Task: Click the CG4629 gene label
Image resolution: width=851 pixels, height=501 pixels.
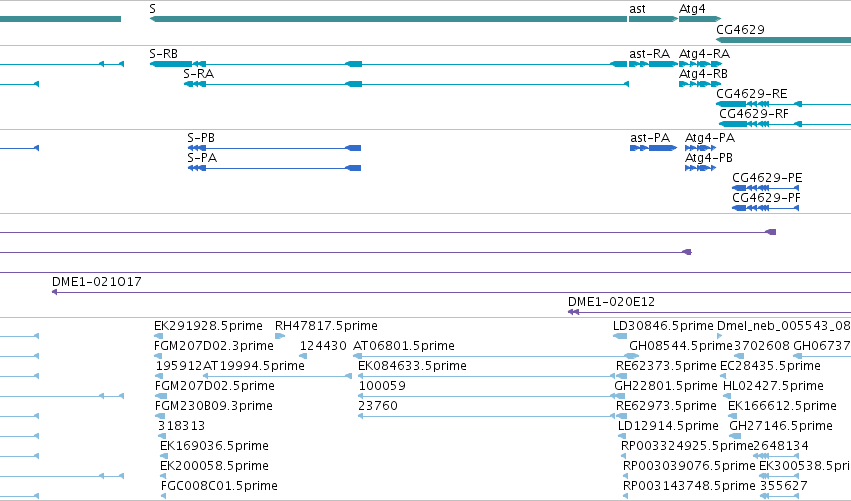Action: [x=740, y=29]
